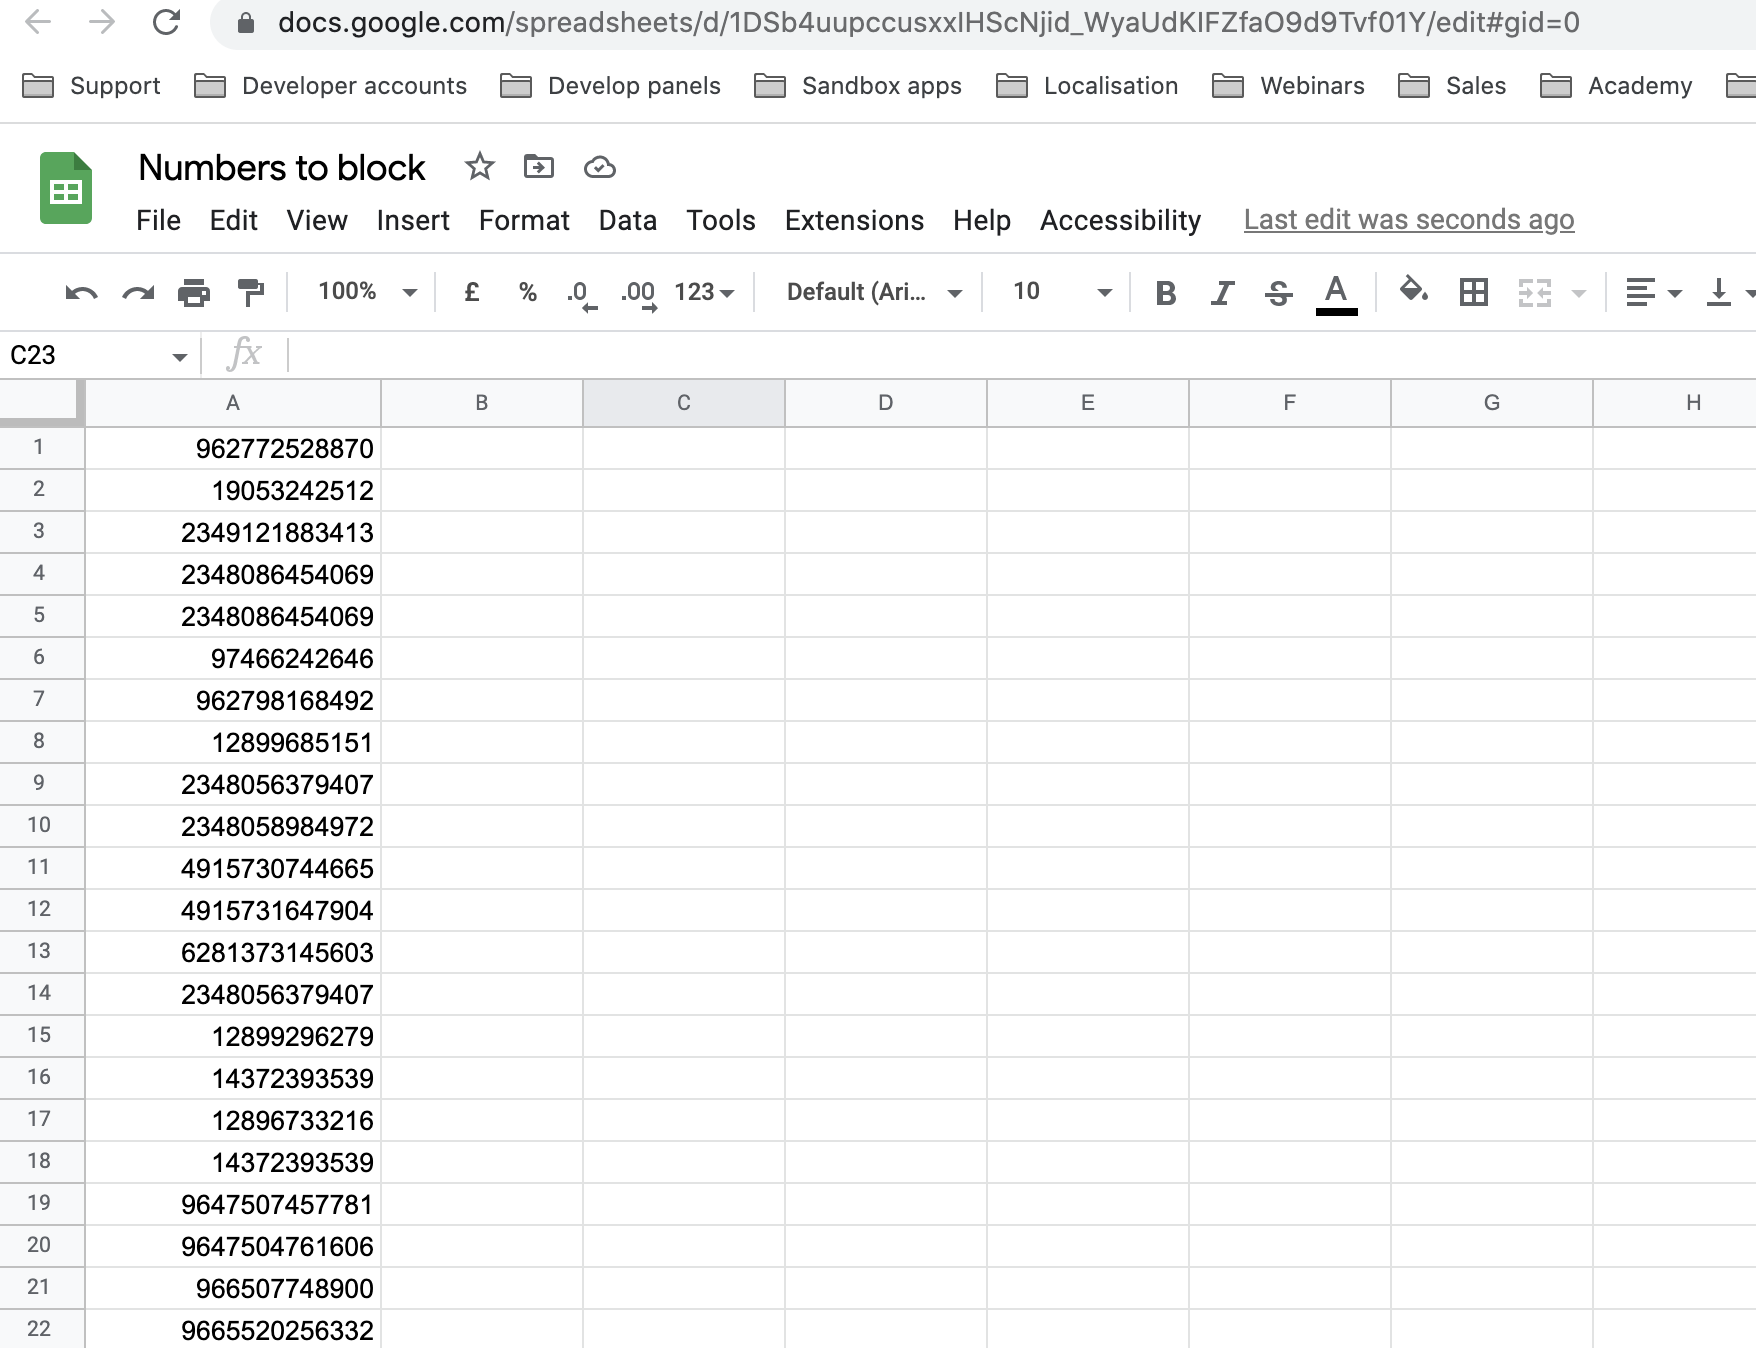The image size is (1756, 1348).
Task: Click the redo icon
Action: (138, 292)
